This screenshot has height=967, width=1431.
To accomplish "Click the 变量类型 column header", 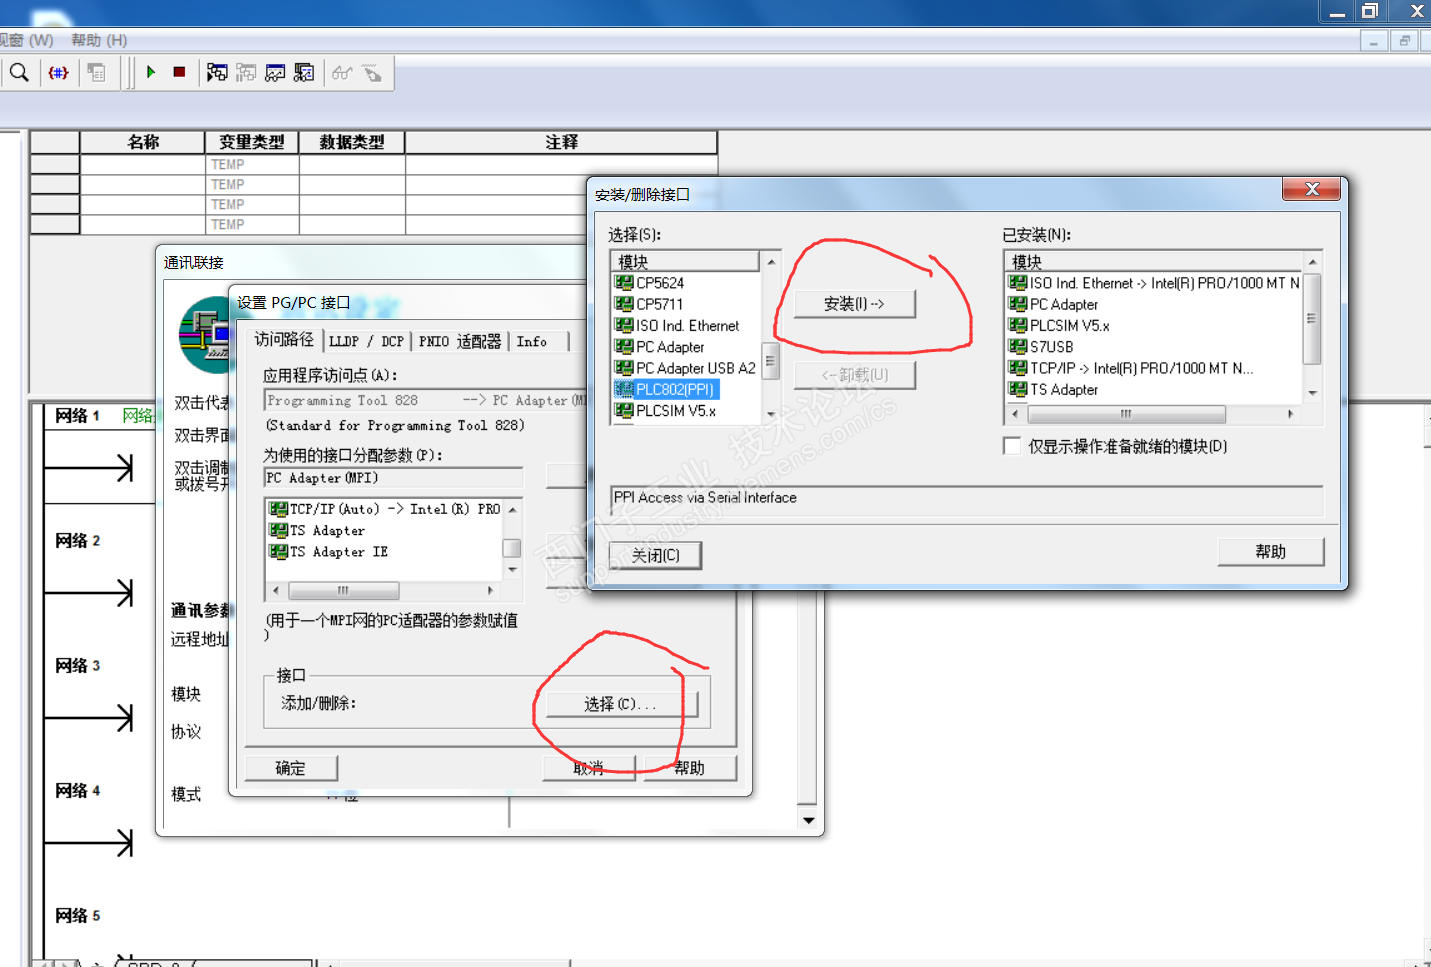I will (252, 142).
